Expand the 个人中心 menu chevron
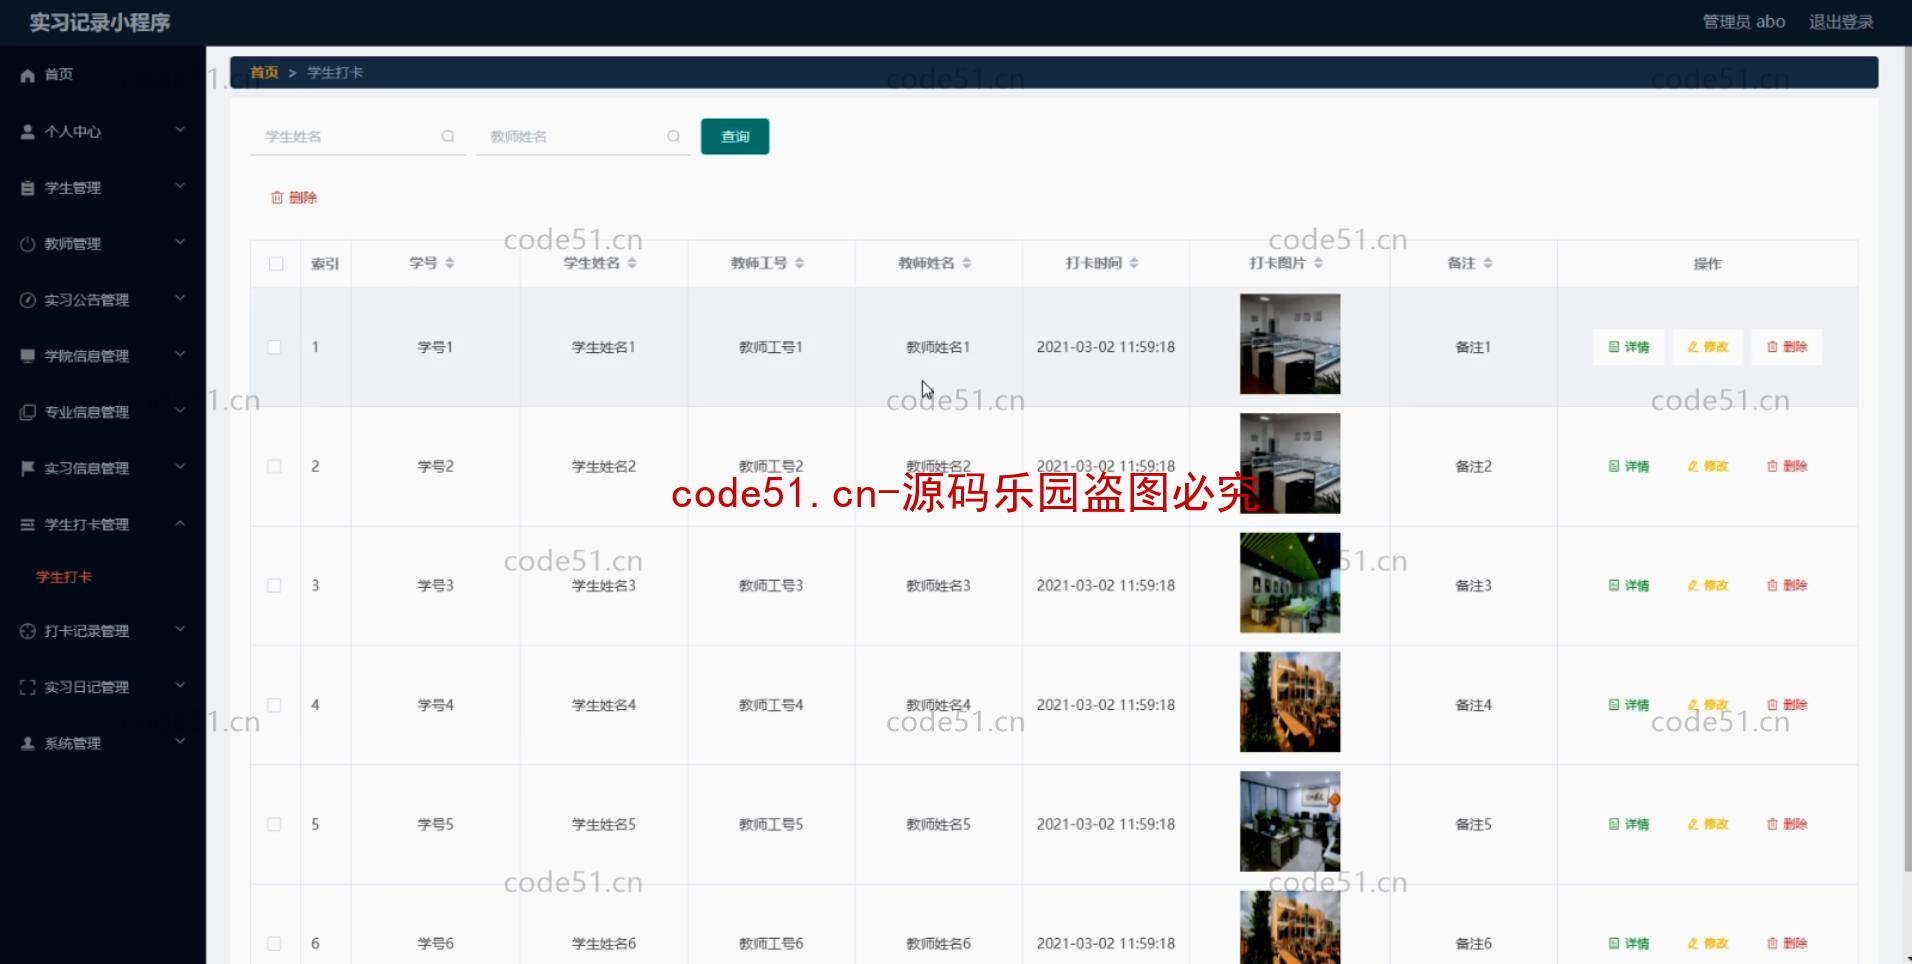Screen dimensions: 1912x964 (180, 130)
